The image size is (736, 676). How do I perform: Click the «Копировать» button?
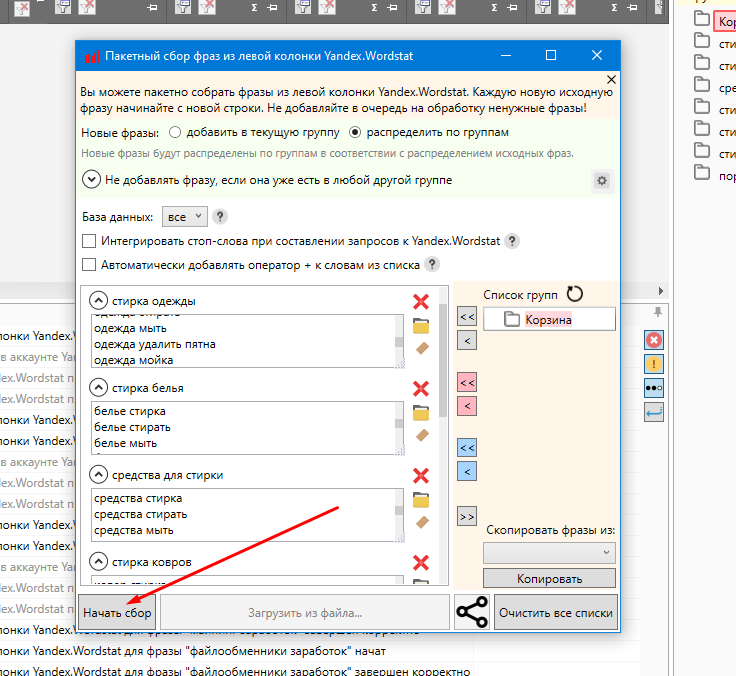click(549, 578)
